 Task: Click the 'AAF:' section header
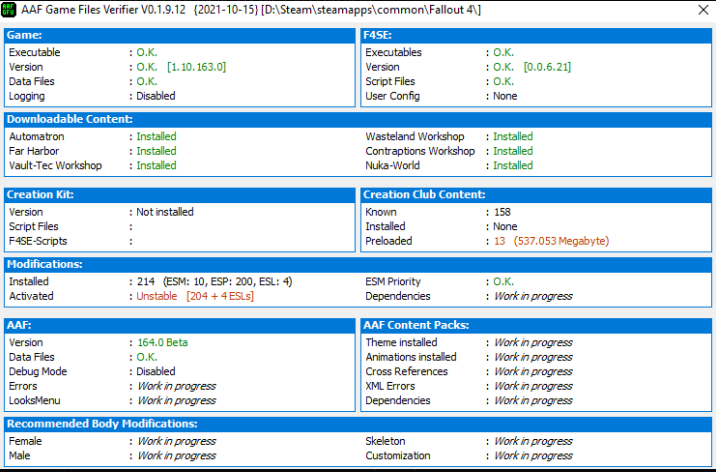179,325
